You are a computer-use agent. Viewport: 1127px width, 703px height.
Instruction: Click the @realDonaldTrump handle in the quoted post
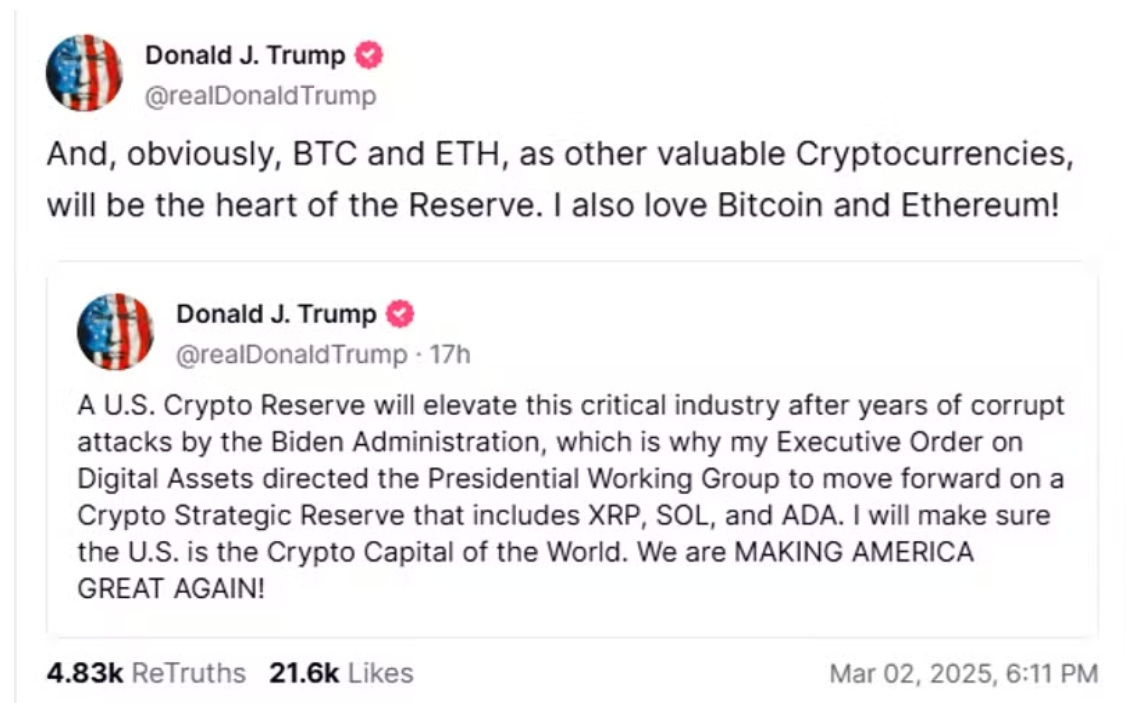pyautogui.click(x=292, y=354)
